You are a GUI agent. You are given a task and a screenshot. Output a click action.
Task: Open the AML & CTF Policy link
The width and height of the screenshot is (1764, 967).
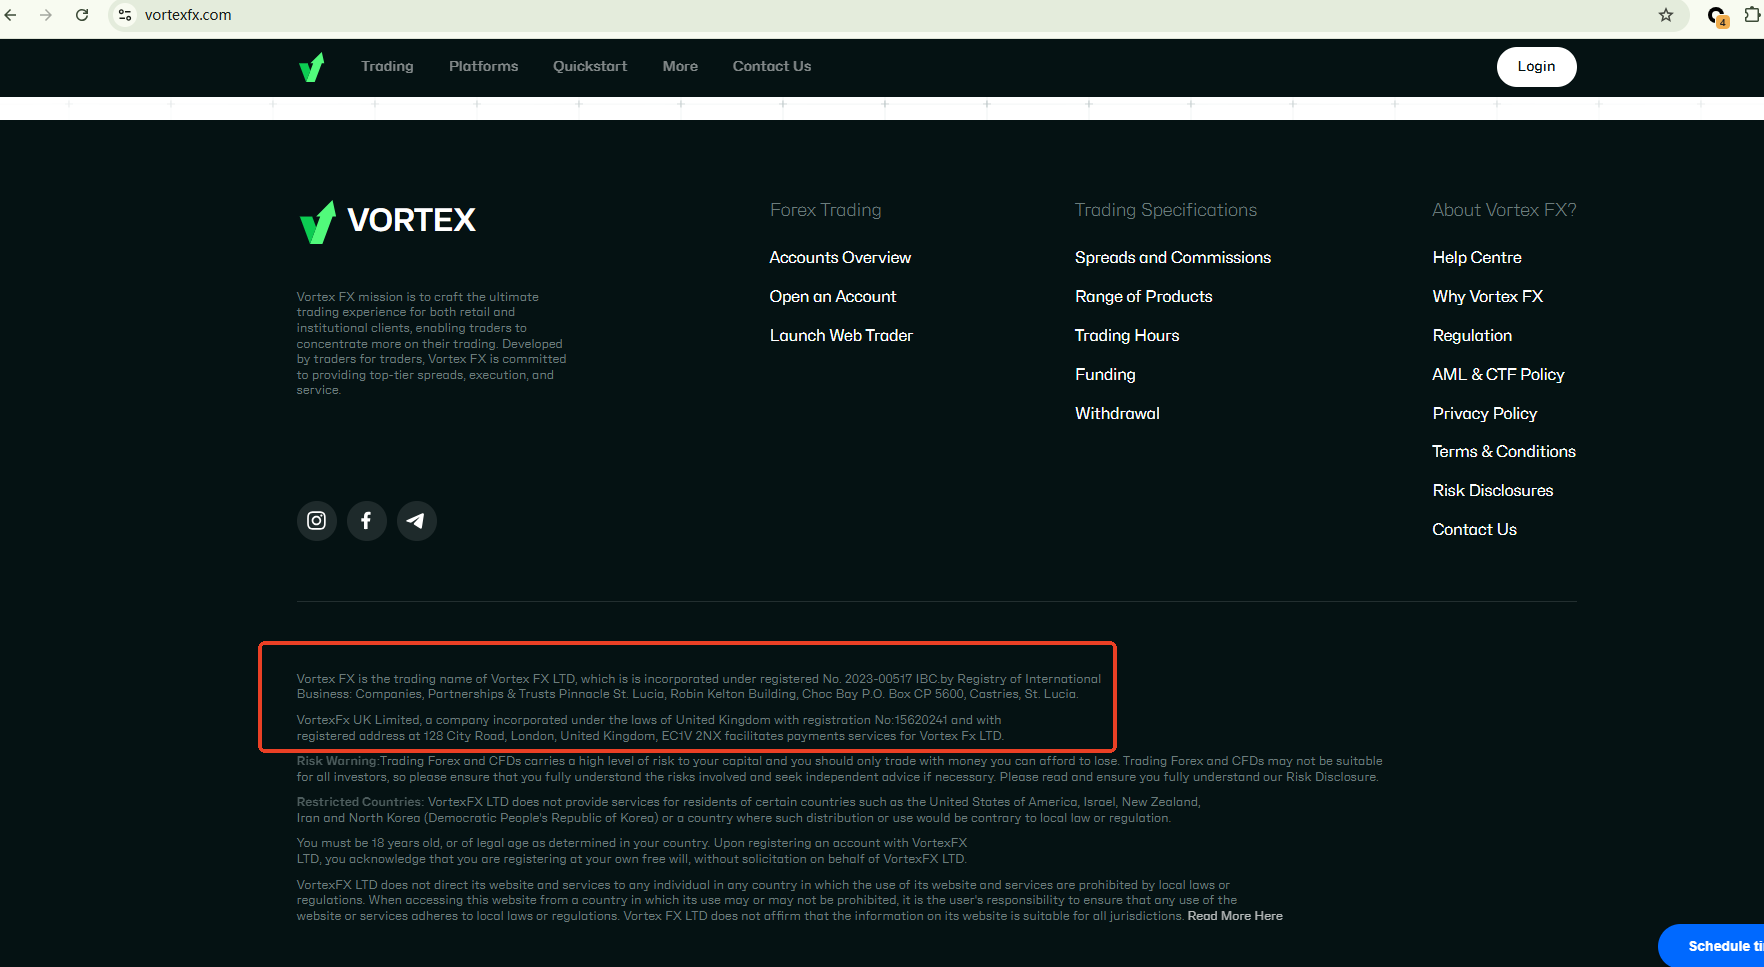pos(1497,375)
